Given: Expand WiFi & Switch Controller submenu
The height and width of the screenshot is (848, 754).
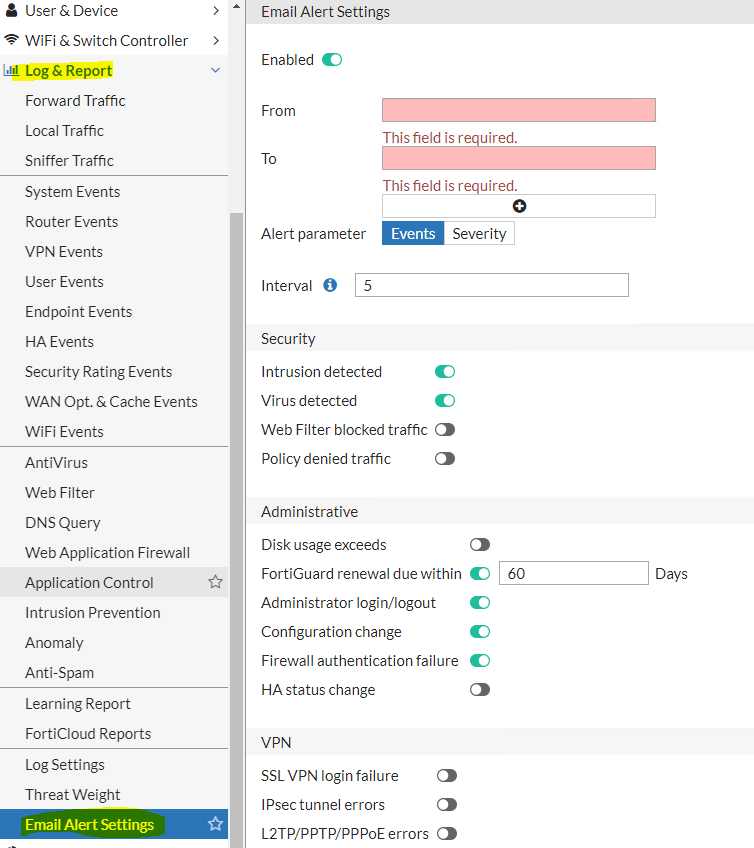Looking at the screenshot, I should [x=216, y=41].
